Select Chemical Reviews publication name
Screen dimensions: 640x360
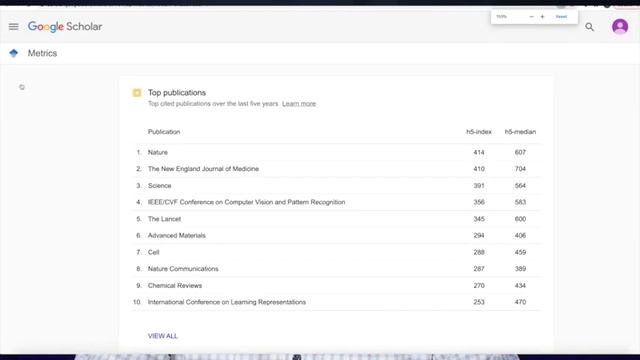pos(175,285)
